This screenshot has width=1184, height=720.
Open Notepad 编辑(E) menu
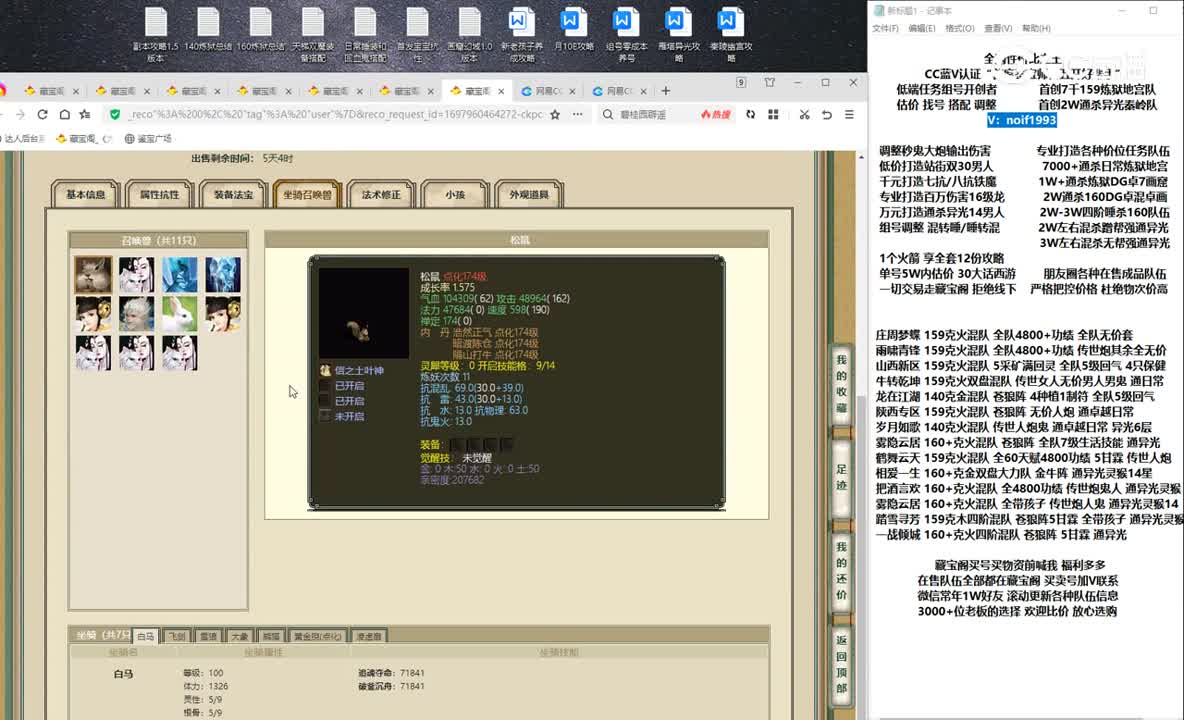(x=921, y=28)
